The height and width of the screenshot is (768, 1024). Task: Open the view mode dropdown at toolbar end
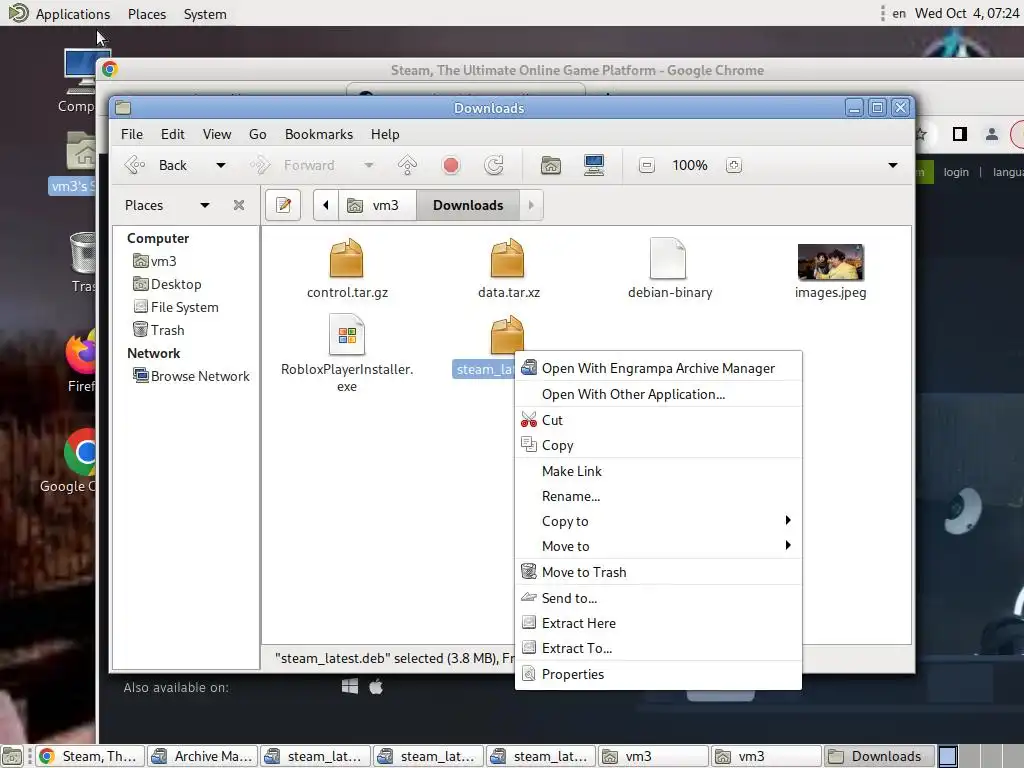(893, 165)
